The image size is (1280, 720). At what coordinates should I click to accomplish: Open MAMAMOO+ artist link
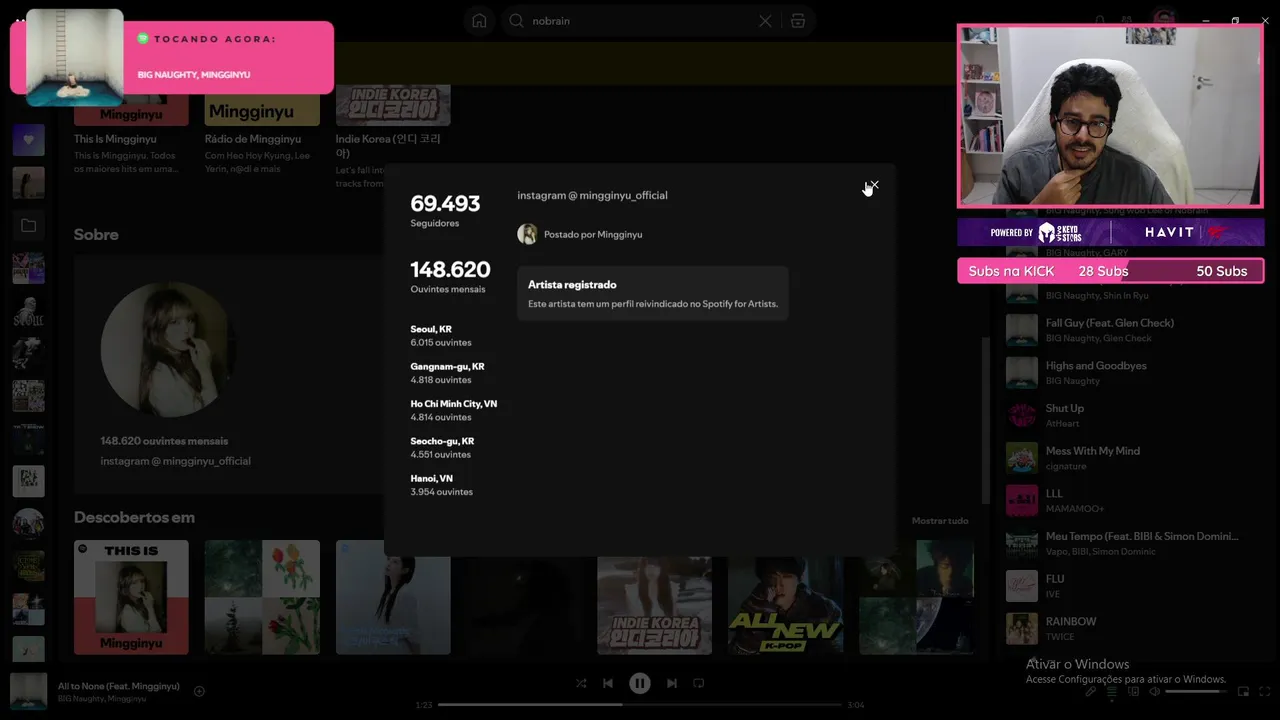[x=1075, y=509]
